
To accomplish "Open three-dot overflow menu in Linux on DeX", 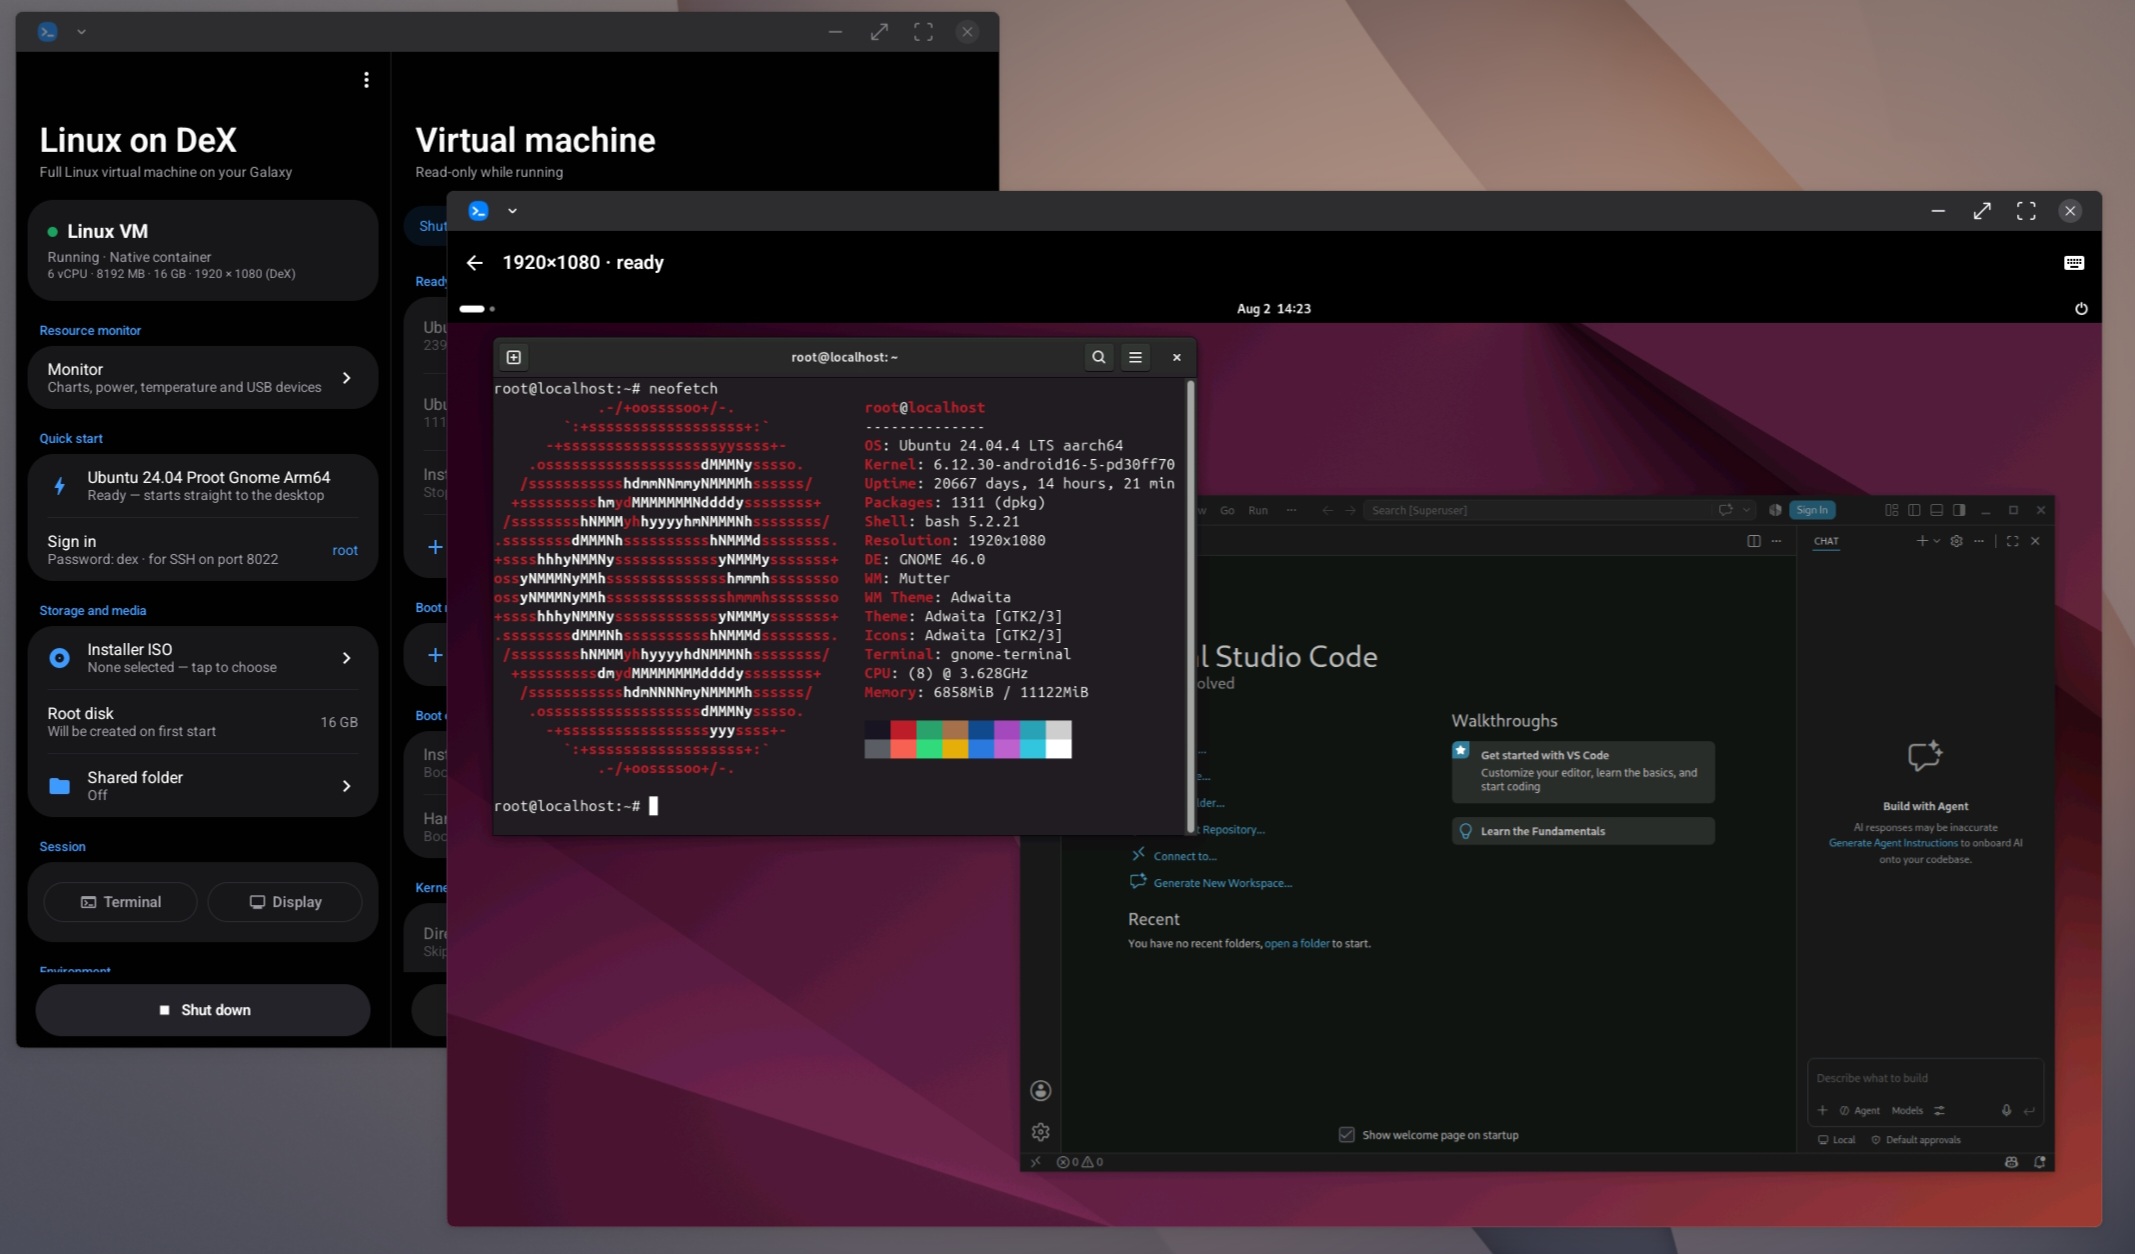I will (x=366, y=80).
